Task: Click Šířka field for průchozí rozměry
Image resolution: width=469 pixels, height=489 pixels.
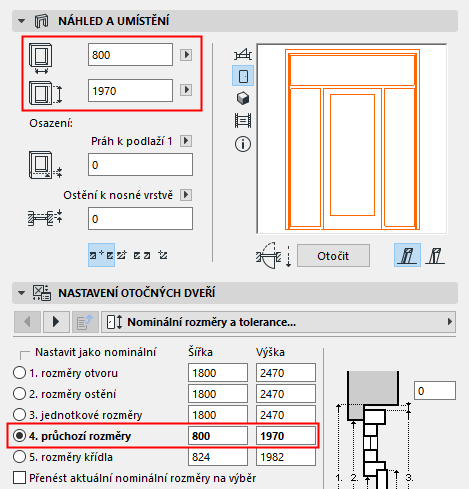Action: tap(218, 436)
